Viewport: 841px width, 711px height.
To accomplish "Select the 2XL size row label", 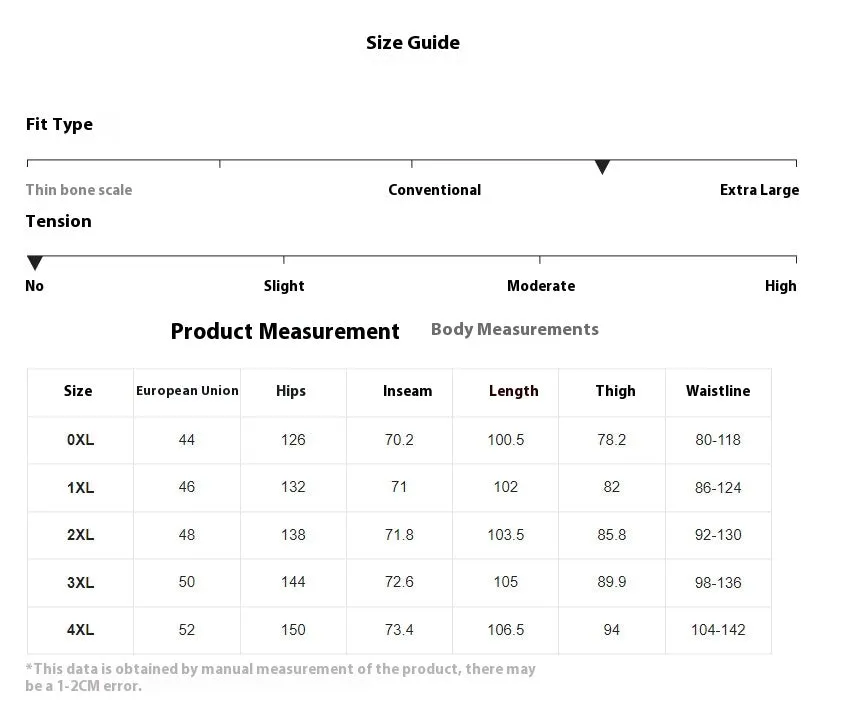I will [x=80, y=535].
